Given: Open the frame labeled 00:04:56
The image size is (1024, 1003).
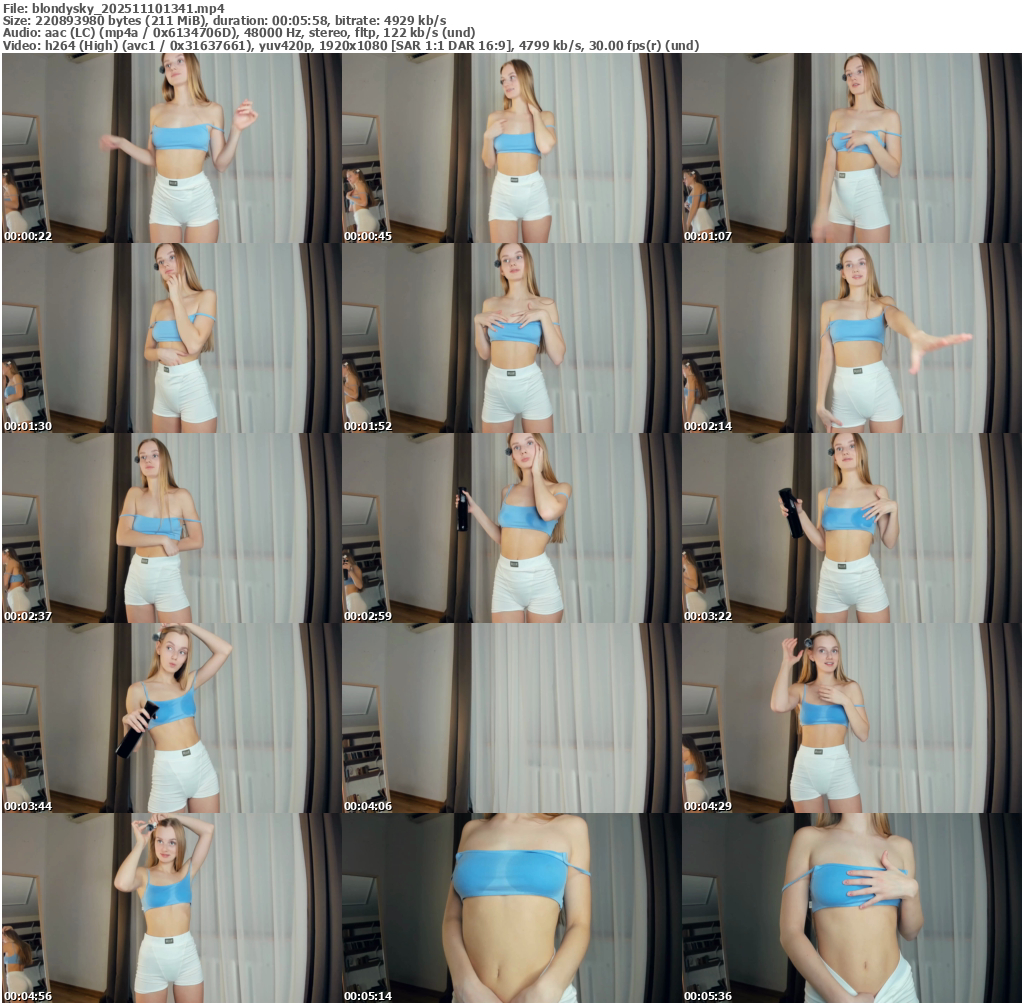Looking at the screenshot, I should [171, 908].
